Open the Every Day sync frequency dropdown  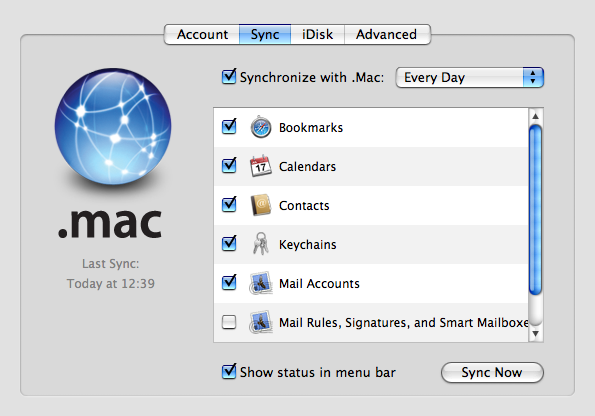pos(470,77)
